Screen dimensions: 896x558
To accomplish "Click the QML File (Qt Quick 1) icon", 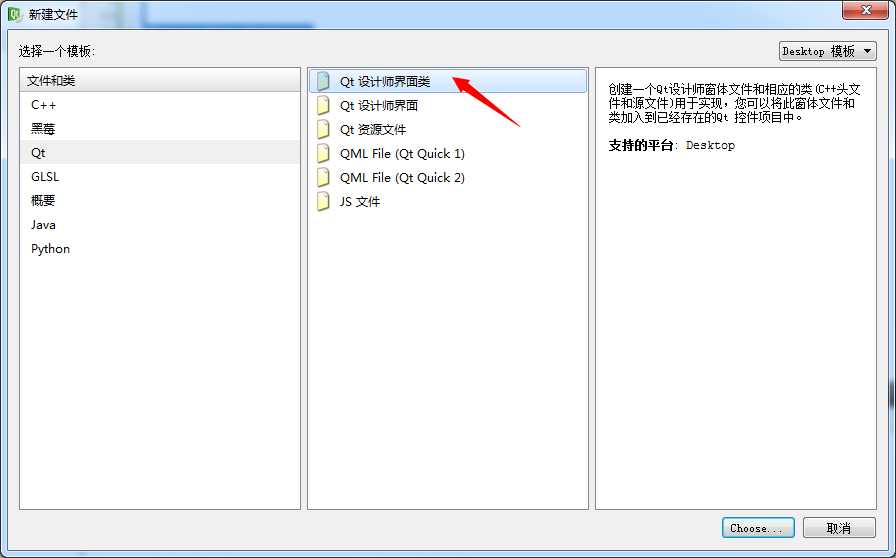I will tap(323, 153).
